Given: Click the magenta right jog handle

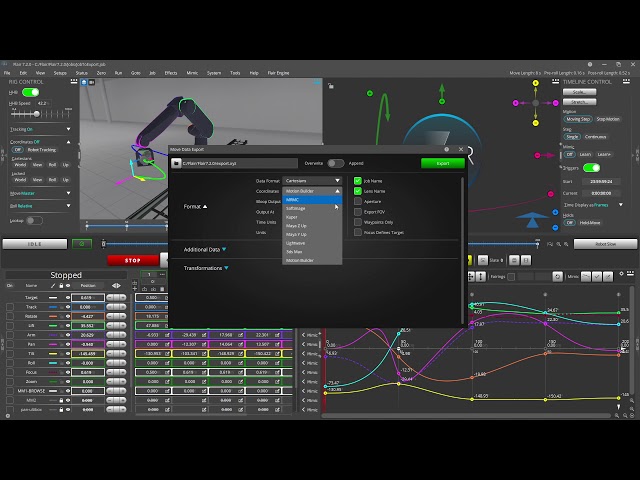Looking at the screenshot, I should click(555, 103).
